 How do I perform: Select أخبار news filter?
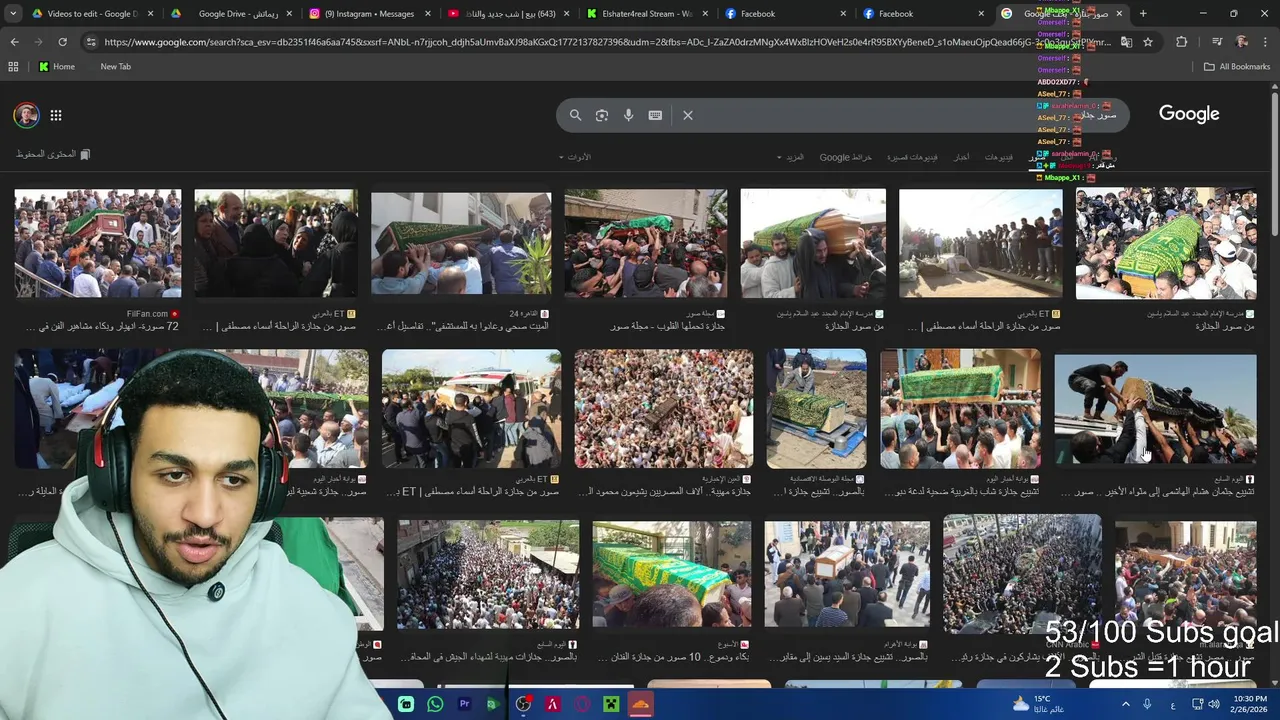(x=961, y=157)
